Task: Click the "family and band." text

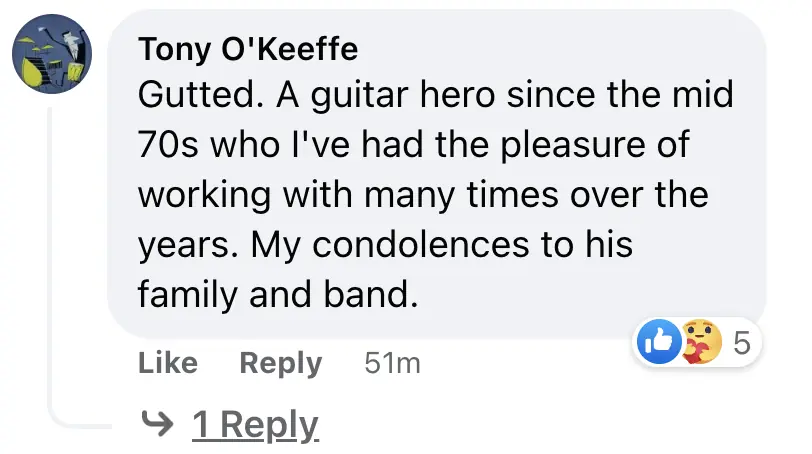Action: (x=276, y=295)
